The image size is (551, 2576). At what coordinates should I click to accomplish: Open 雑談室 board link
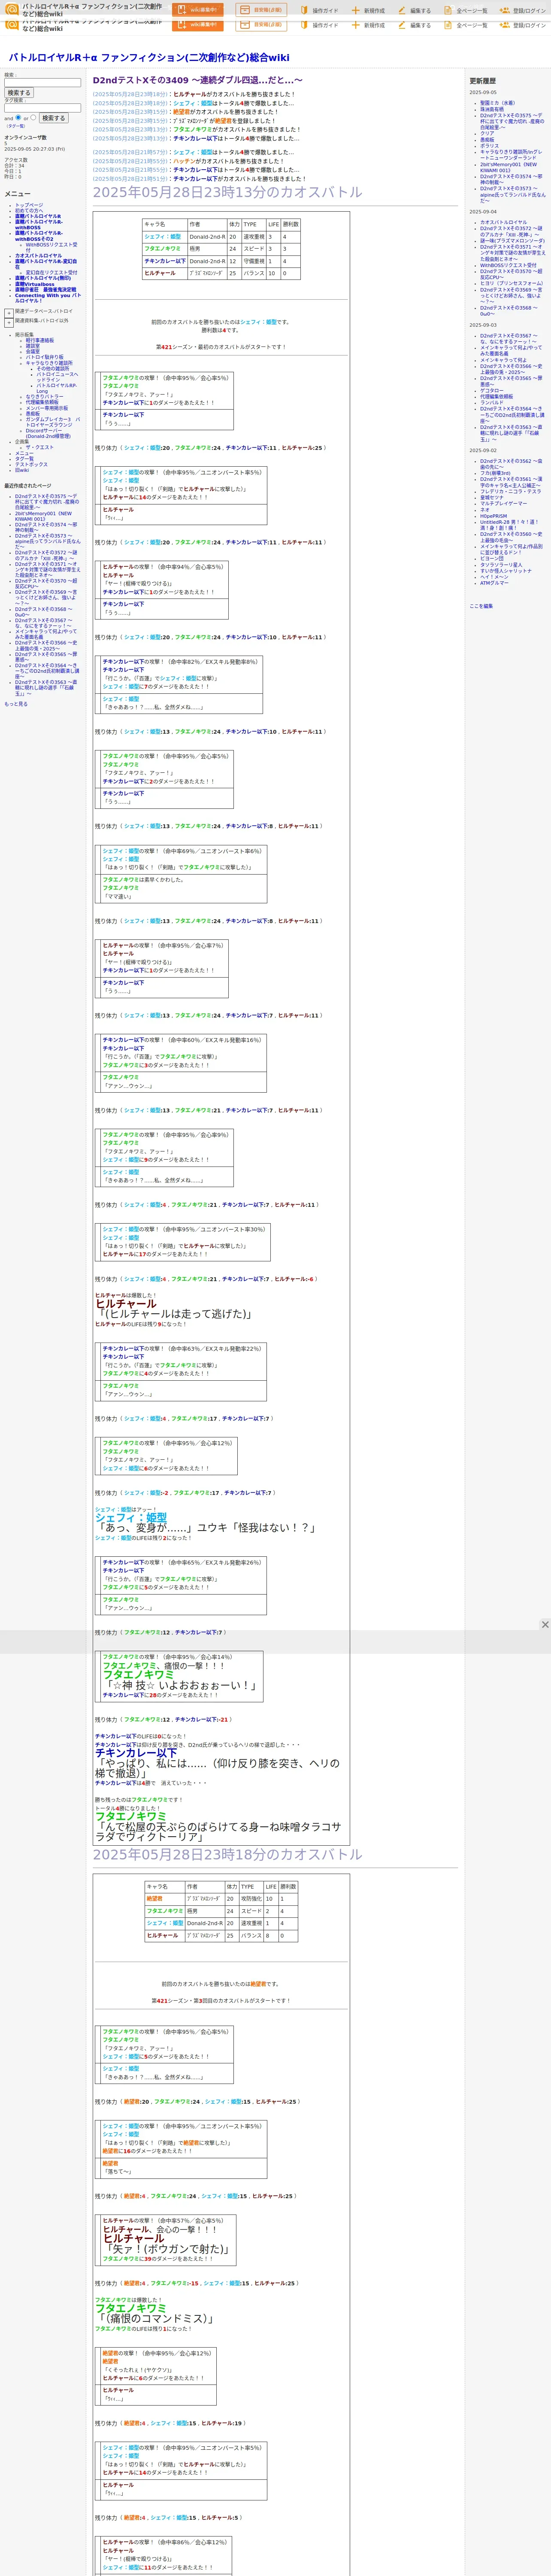tap(33, 346)
